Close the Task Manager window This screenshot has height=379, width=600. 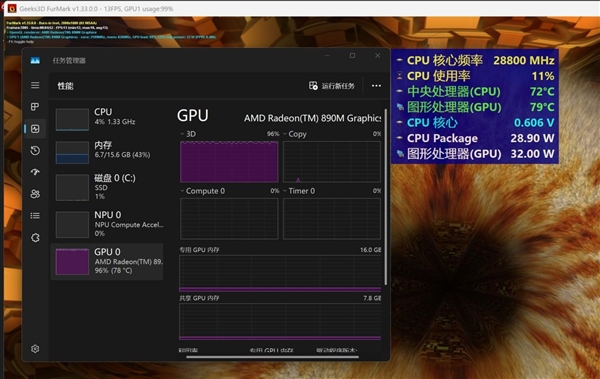coord(377,56)
